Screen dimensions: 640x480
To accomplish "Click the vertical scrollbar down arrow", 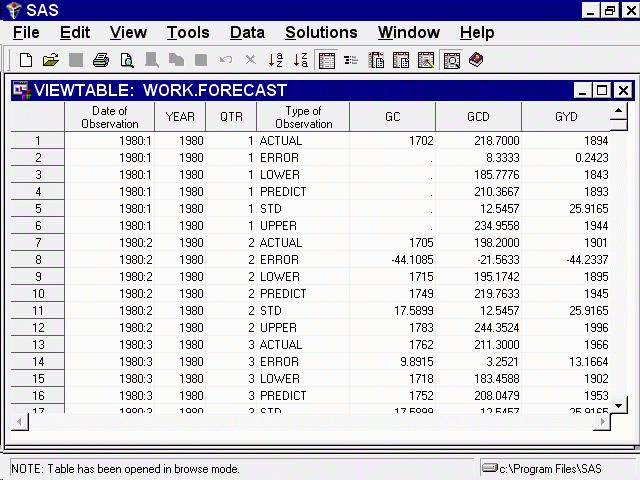I will pos(620,405).
